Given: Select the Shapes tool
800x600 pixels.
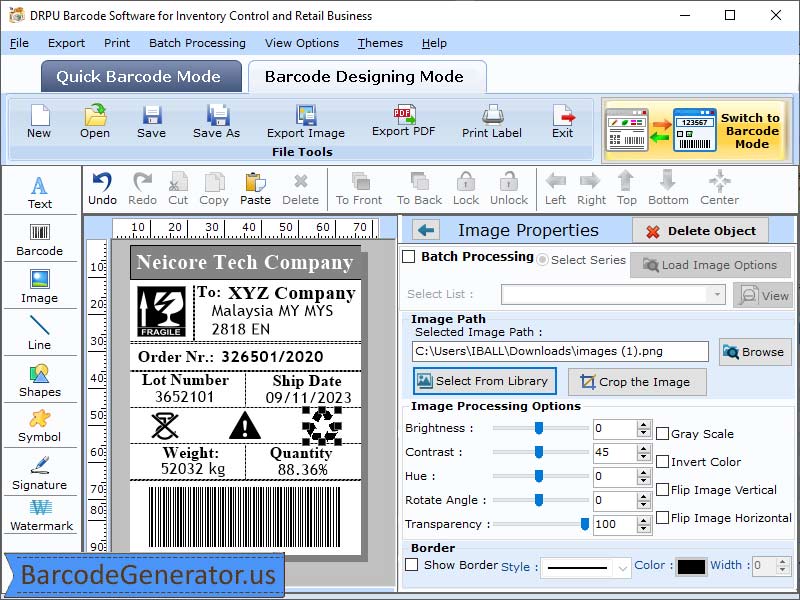Looking at the screenshot, I should pyautogui.click(x=40, y=381).
